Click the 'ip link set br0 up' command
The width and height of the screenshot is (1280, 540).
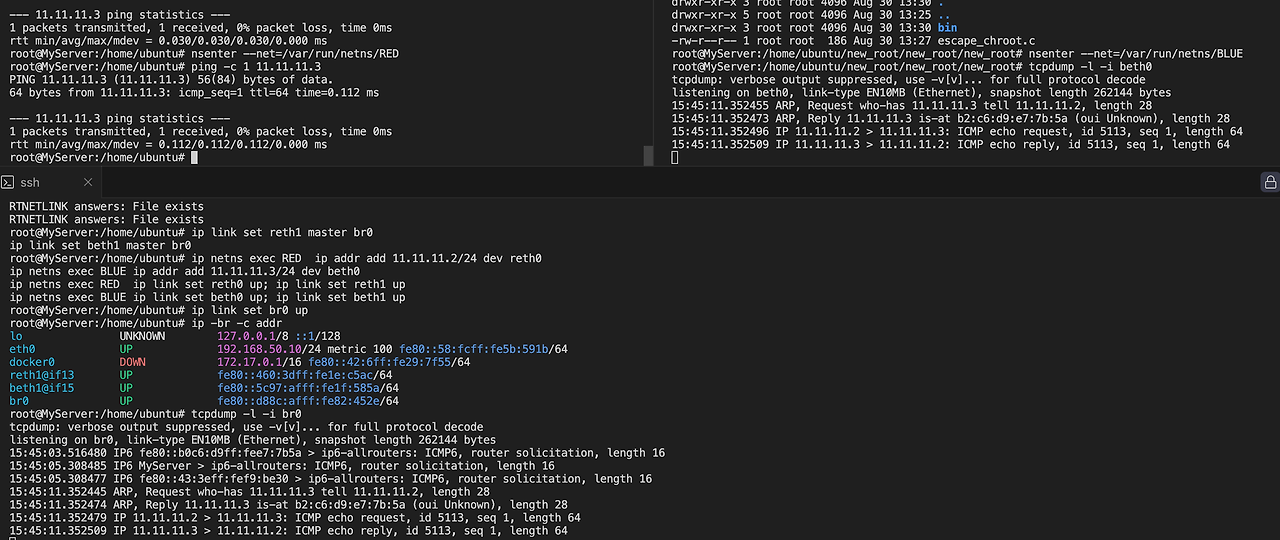249,309
